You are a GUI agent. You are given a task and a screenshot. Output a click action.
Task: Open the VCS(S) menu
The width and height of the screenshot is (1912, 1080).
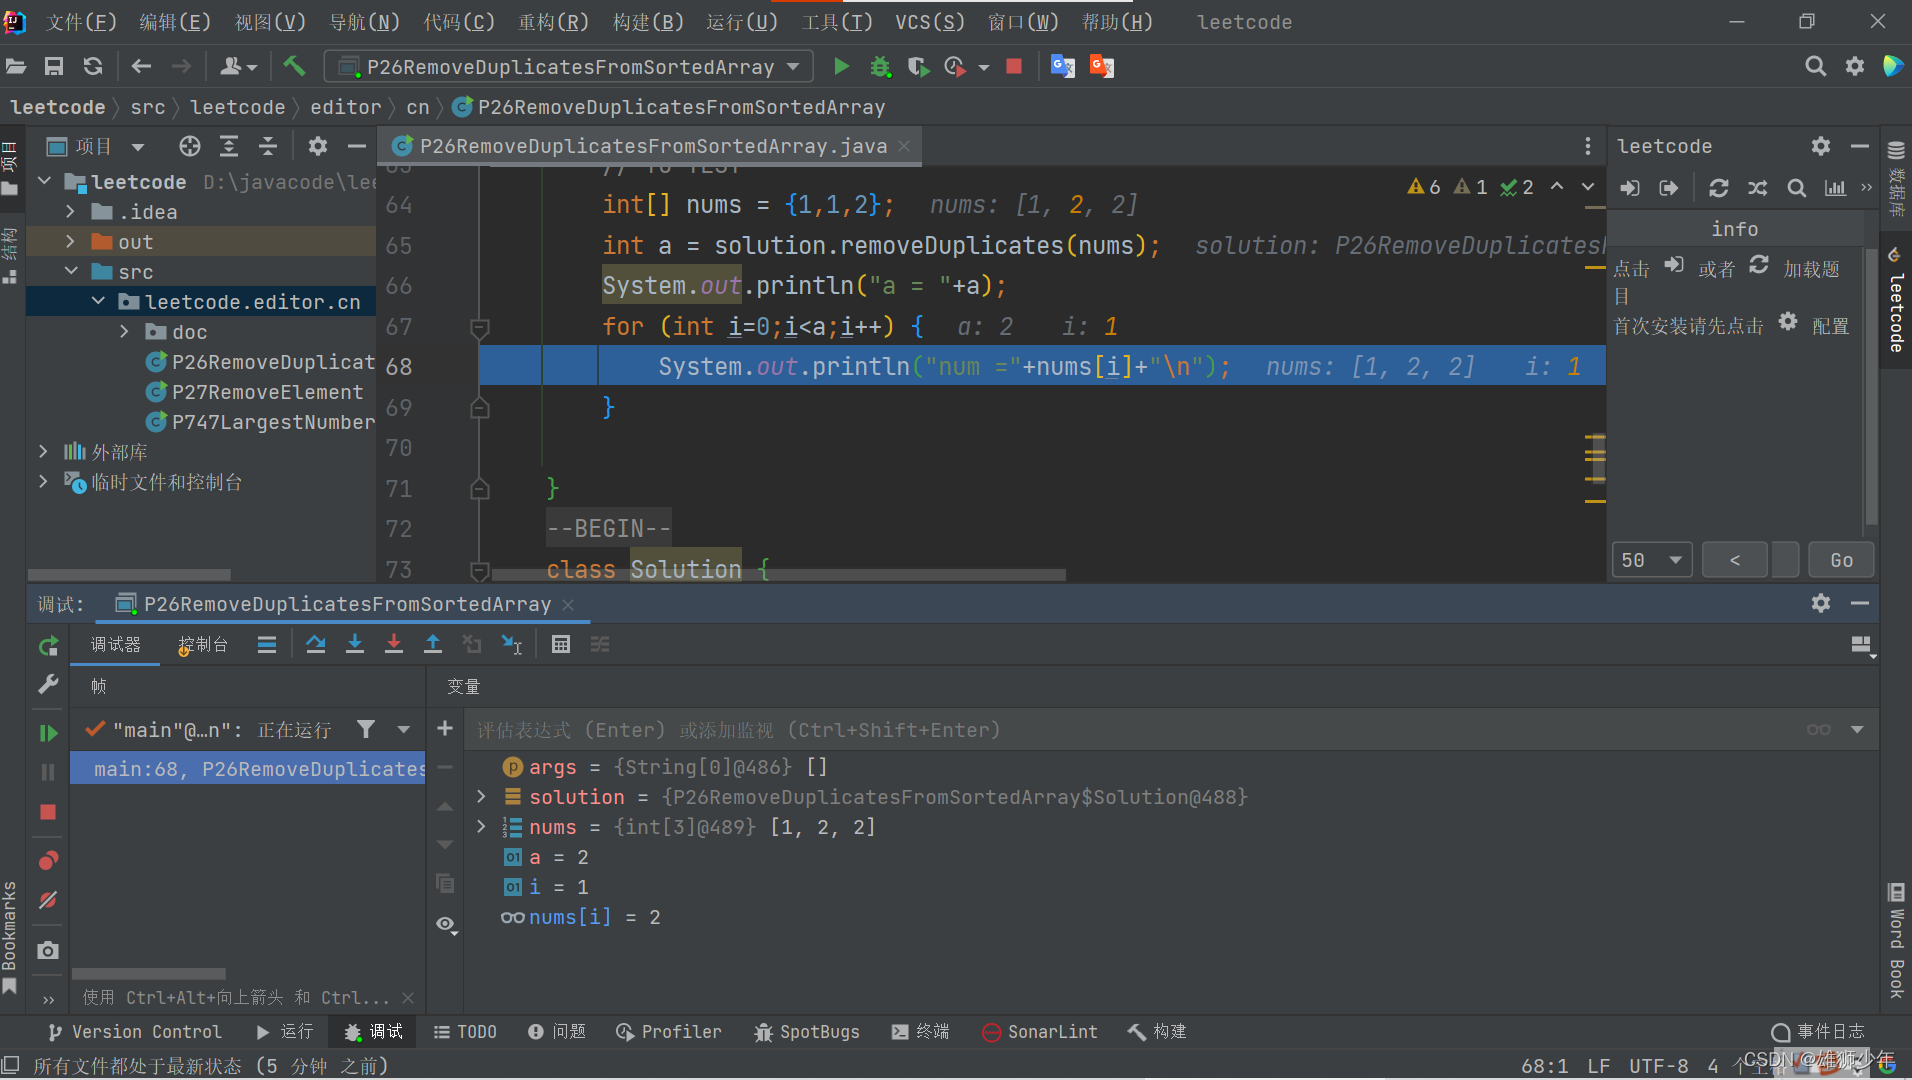click(x=929, y=22)
